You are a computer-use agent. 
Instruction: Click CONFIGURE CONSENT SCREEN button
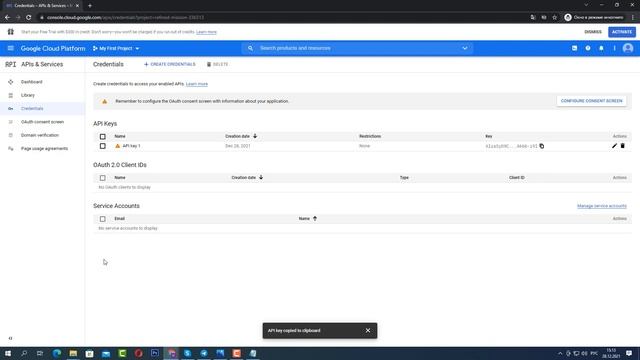(591, 101)
